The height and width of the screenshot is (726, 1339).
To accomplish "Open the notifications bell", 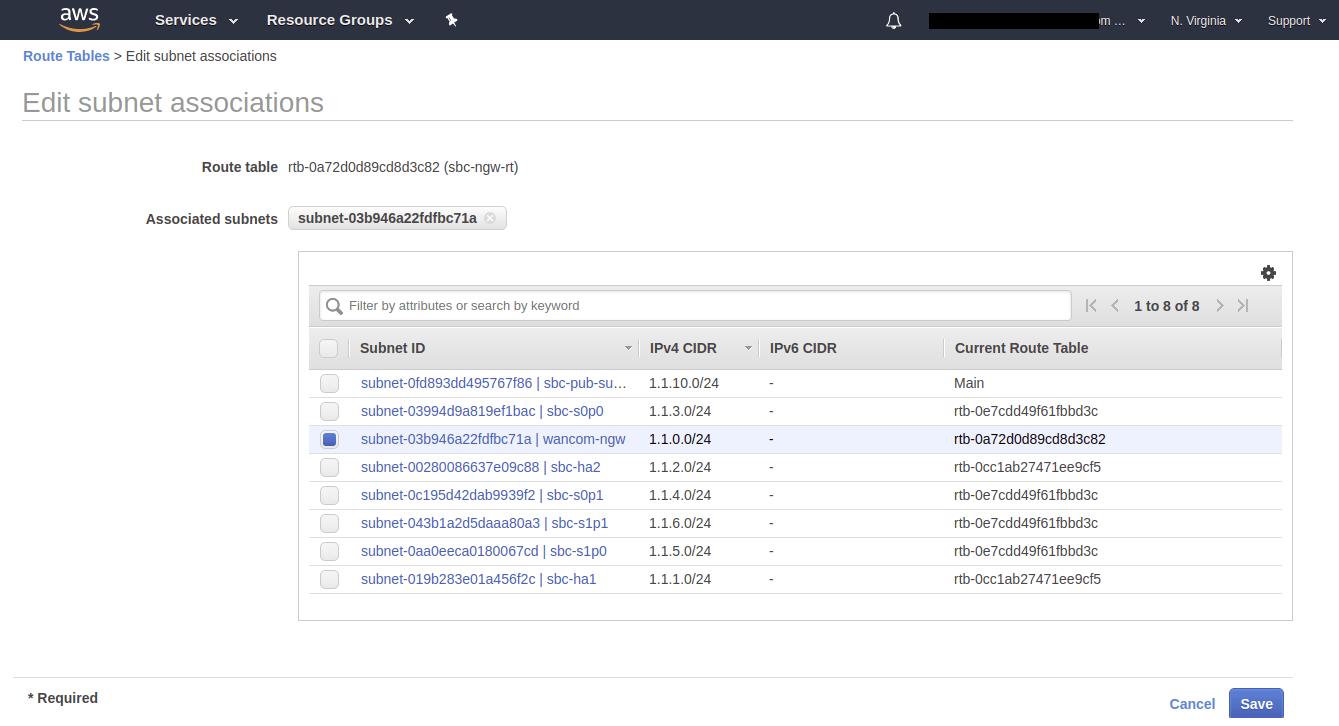I will 893,20.
